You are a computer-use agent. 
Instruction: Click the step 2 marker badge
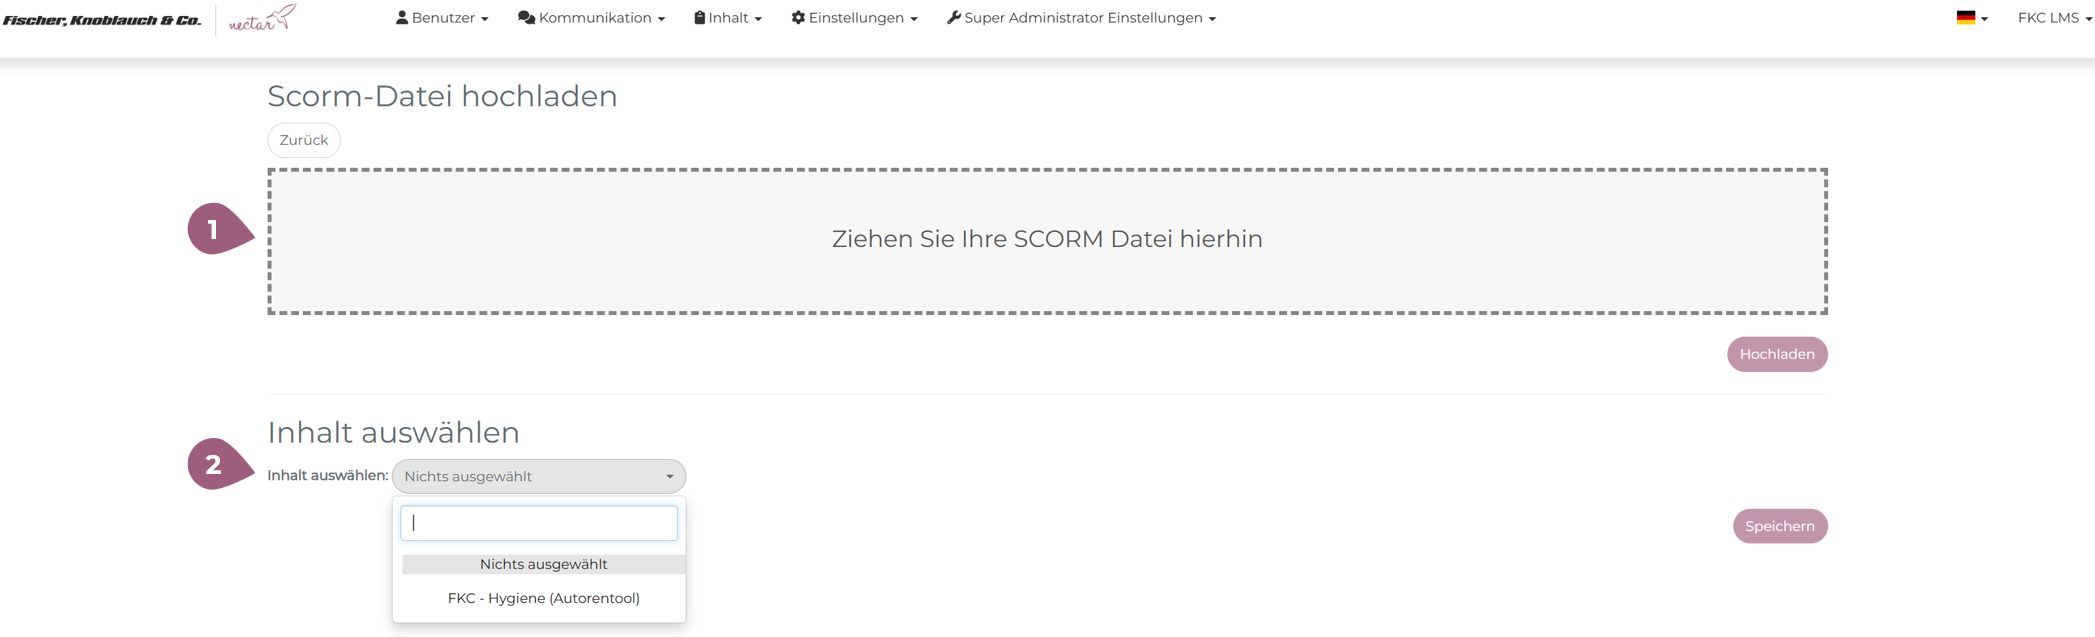[x=215, y=465]
